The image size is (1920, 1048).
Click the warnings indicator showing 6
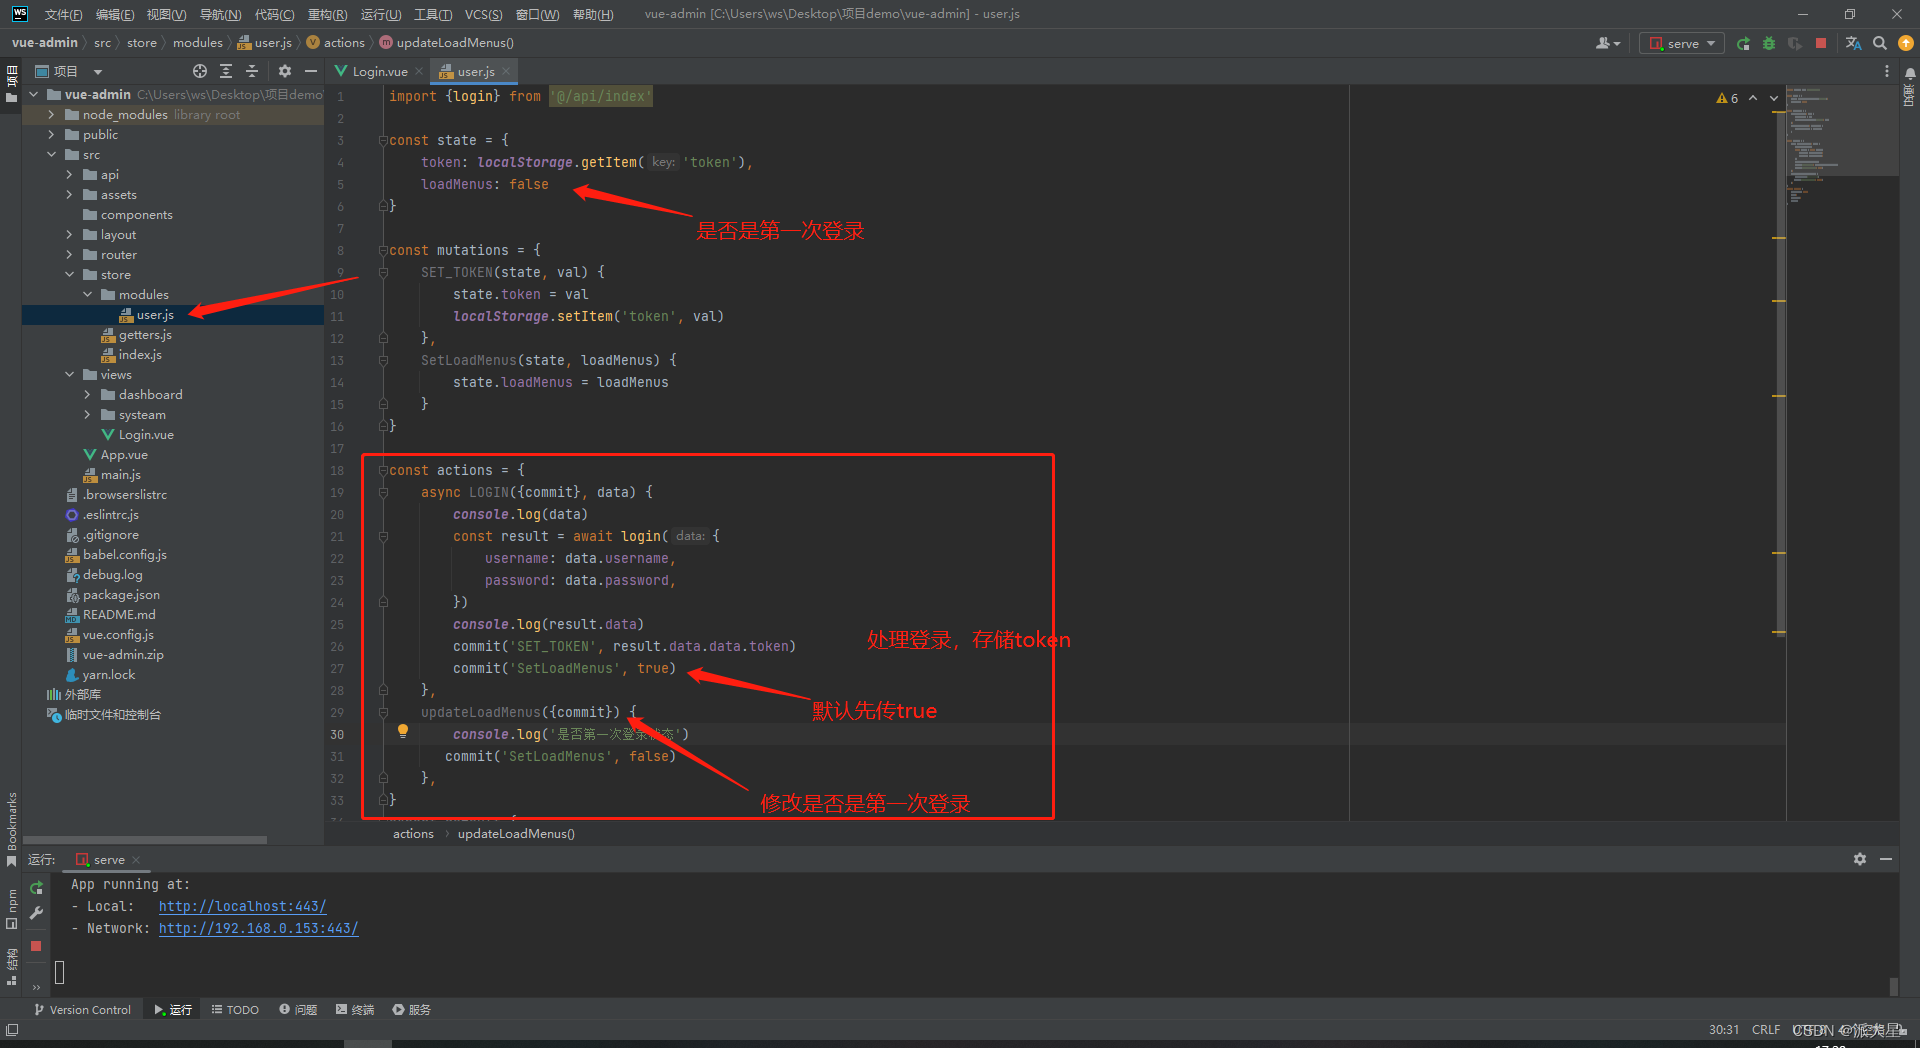pos(1727,98)
